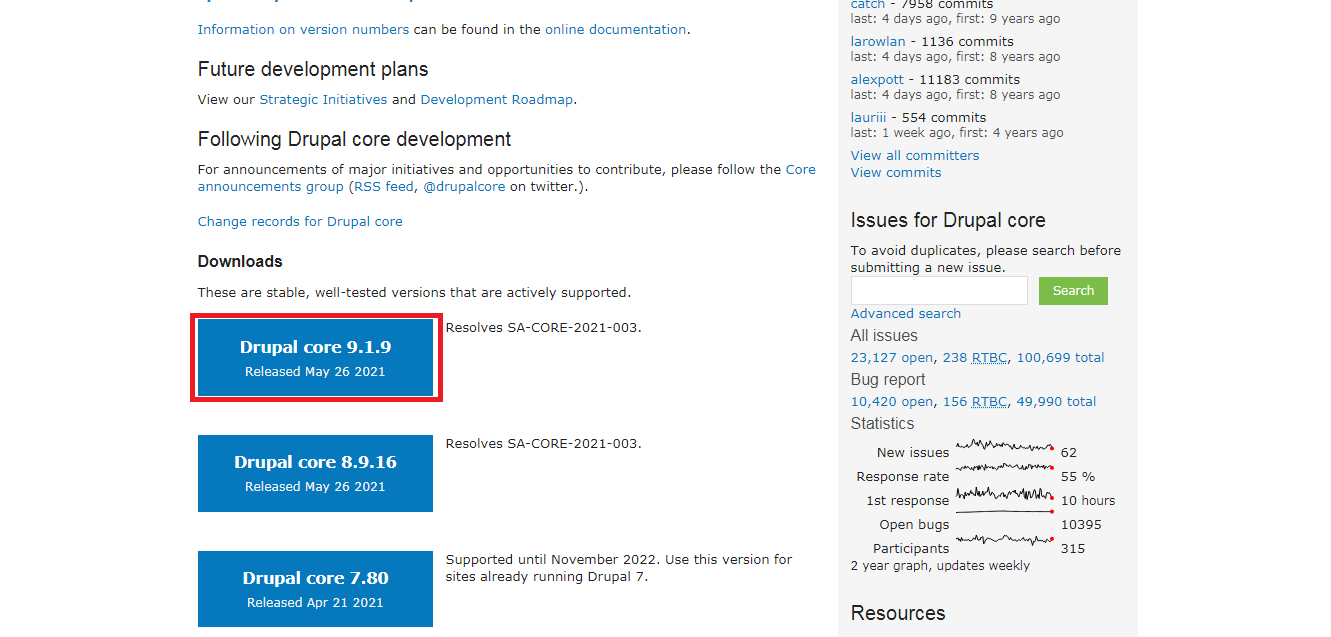Click the 1st response sparkline graph
The height and width of the screenshot is (637, 1331).
pos(1005,493)
